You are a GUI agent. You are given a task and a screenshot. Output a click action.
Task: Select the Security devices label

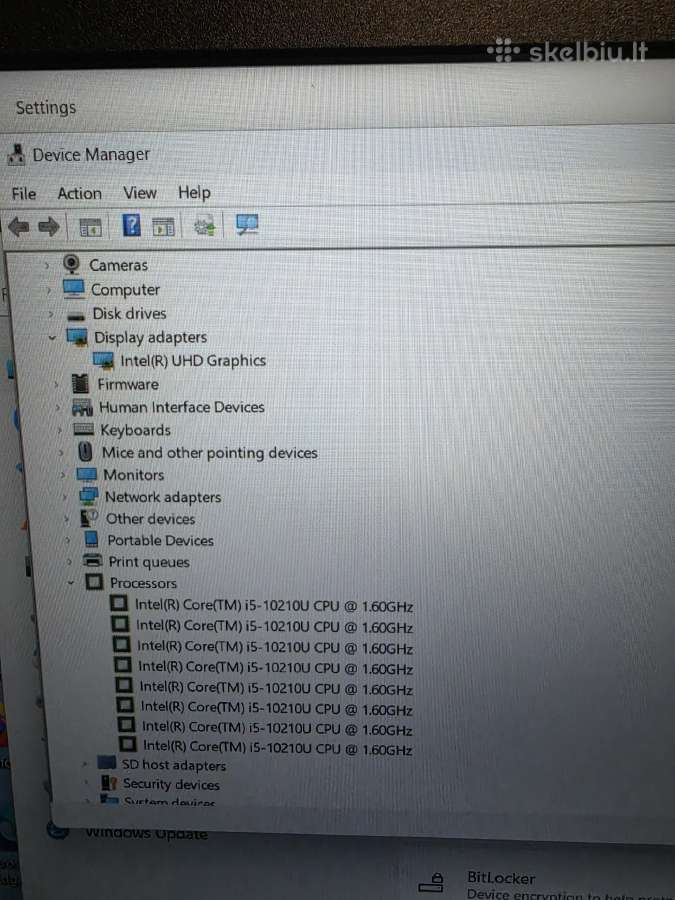[171, 783]
